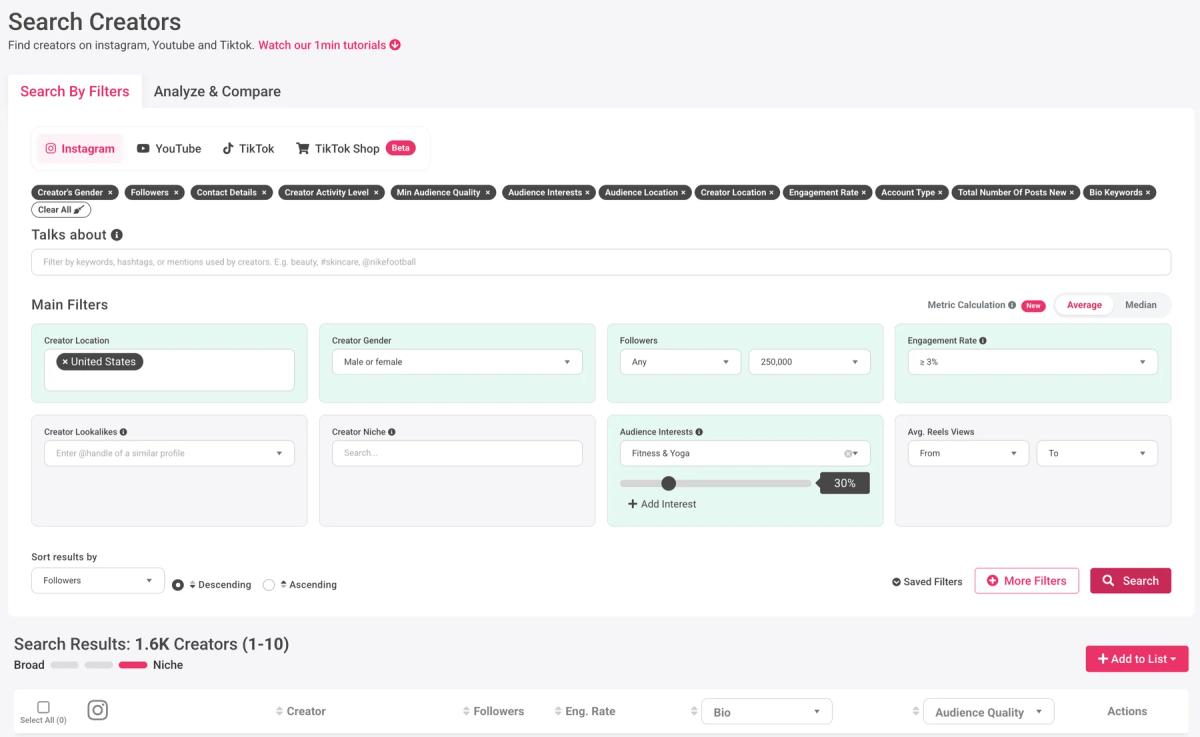Open the Followers maximum 250,000 dropdown

[809, 362]
